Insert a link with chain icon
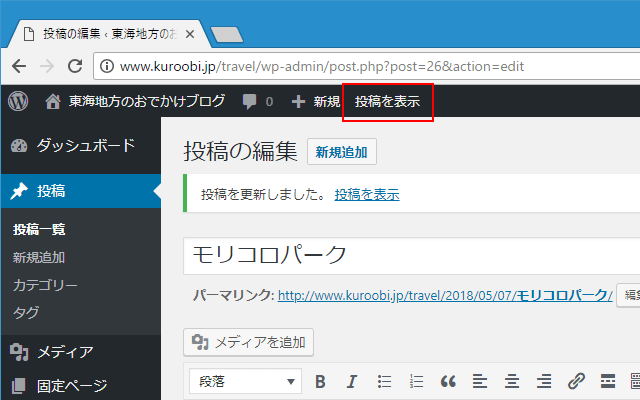The height and width of the screenshot is (400, 640). [x=576, y=381]
